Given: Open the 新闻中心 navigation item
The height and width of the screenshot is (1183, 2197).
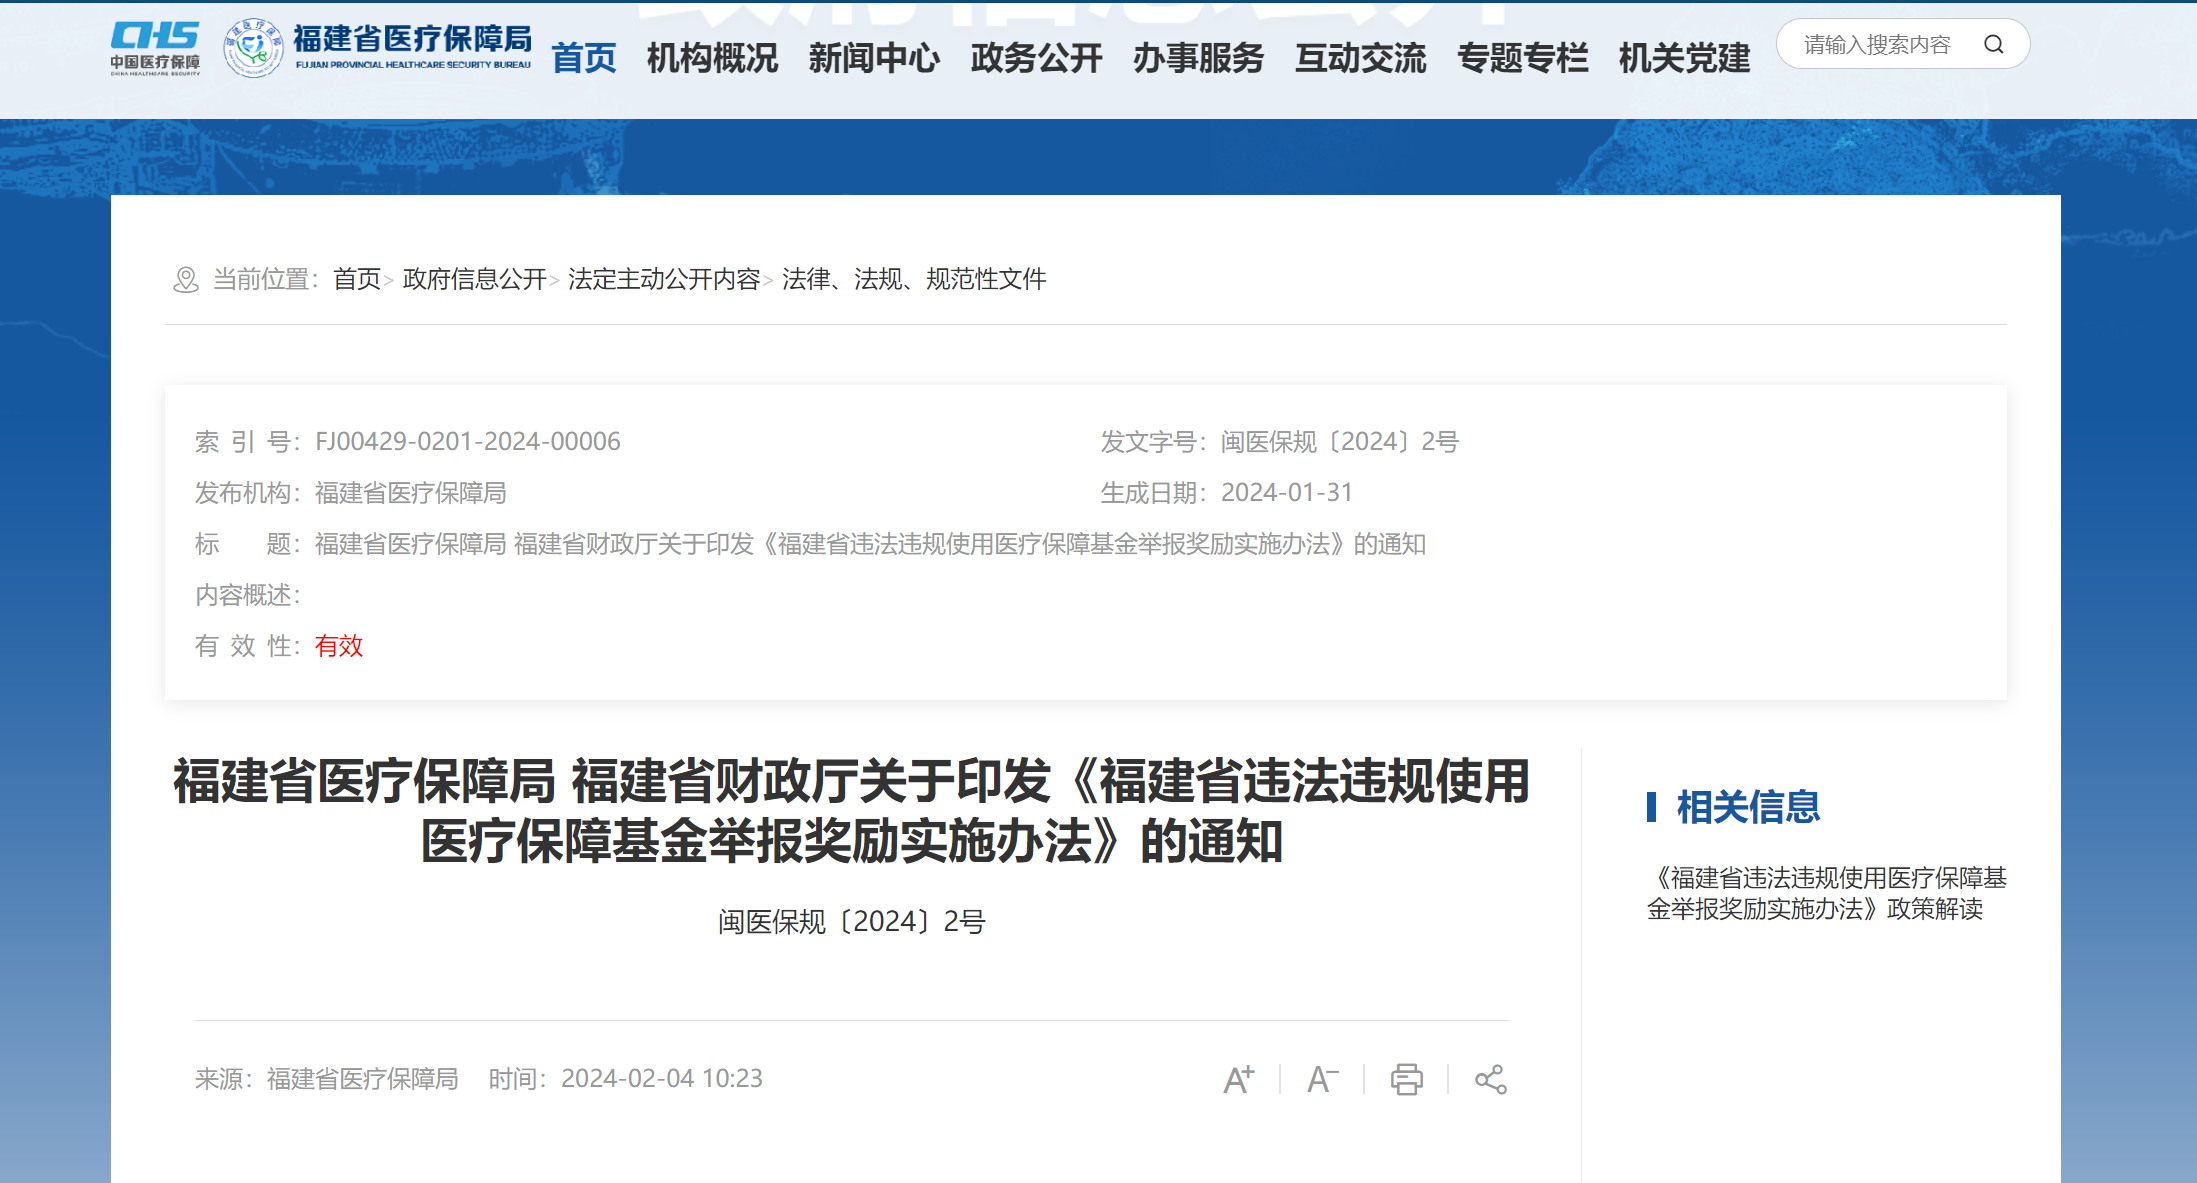Looking at the screenshot, I should point(874,58).
